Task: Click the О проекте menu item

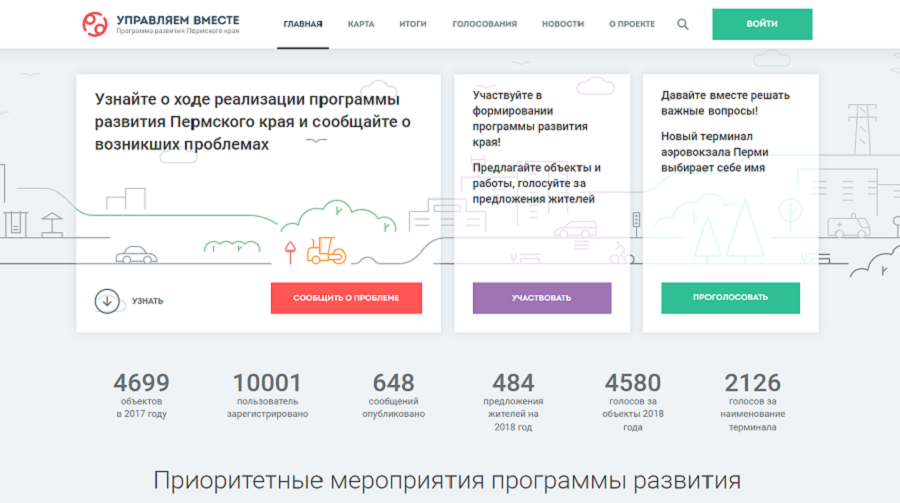Action: point(631,24)
